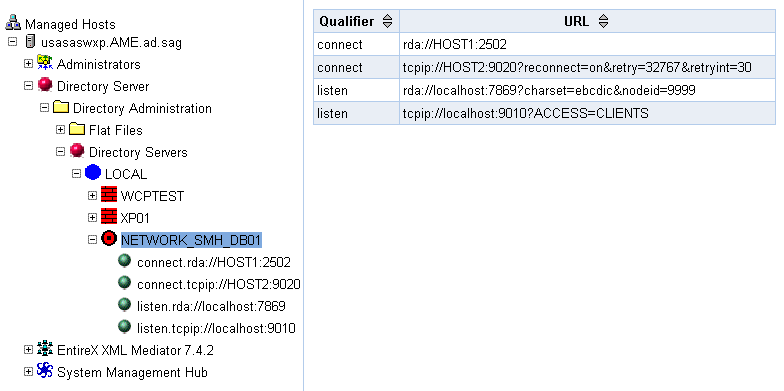Collapse the NETWORK_SMH_DB01 node
Image resolution: width=784 pixels, height=391 pixels.
92,240
